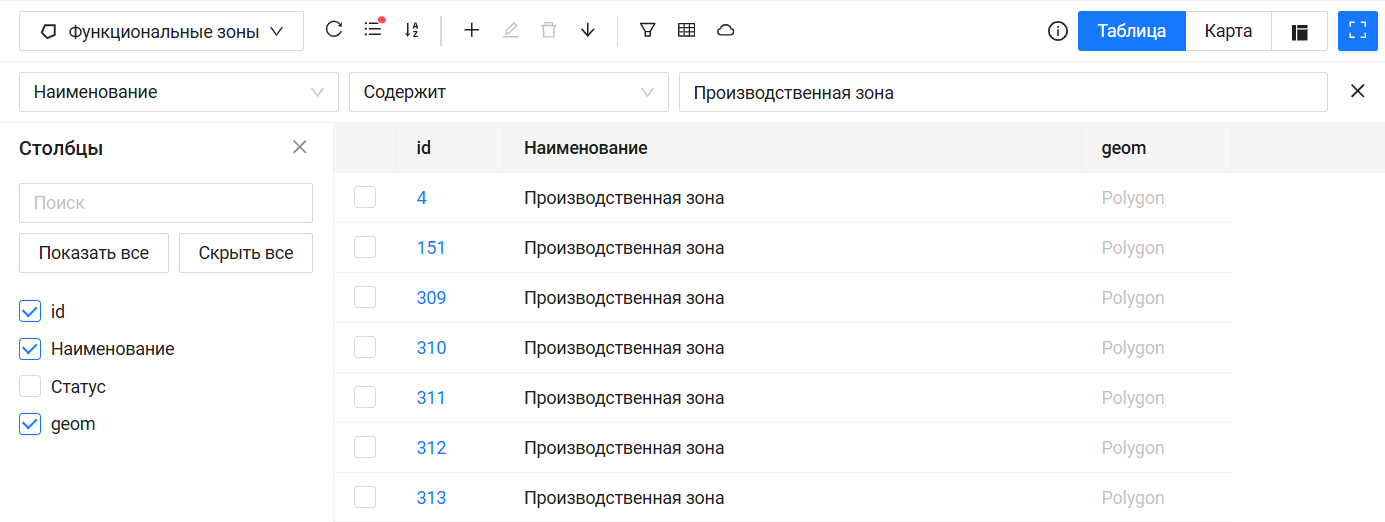Viewport: 1385px width, 522px height.
Task: Uncheck the id column checkbox
Action: coord(30,312)
